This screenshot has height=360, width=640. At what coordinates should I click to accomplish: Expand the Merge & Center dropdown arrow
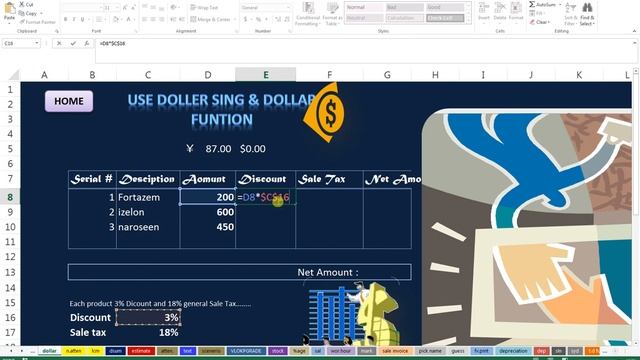[x=235, y=19]
